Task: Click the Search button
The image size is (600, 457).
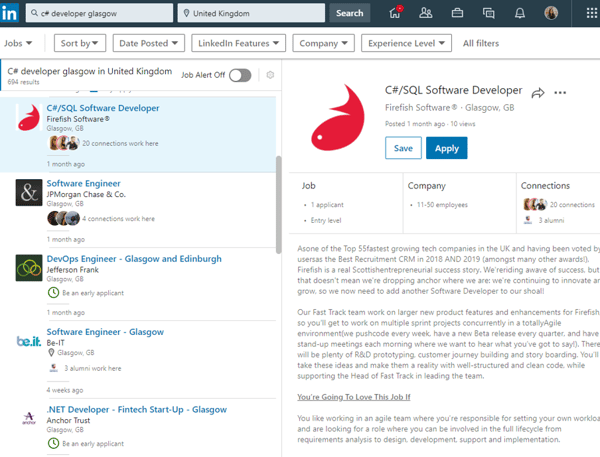Action: pyautogui.click(x=349, y=13)
